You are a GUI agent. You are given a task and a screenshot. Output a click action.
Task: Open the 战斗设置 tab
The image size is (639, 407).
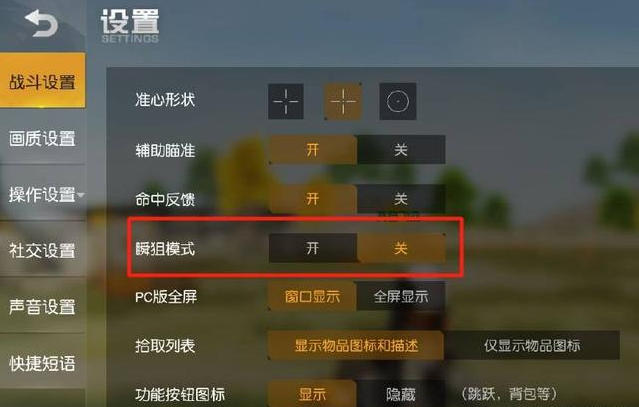click(42, 80)
